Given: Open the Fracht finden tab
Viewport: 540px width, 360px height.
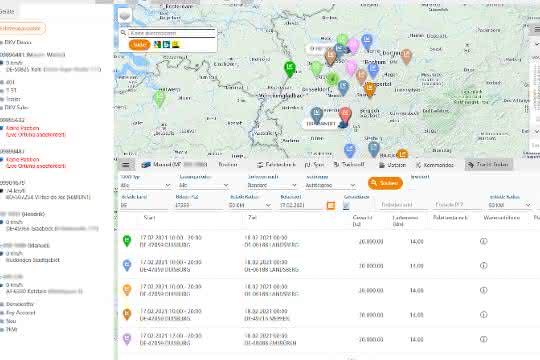Looking at the screenshot, I should [488, 165].
